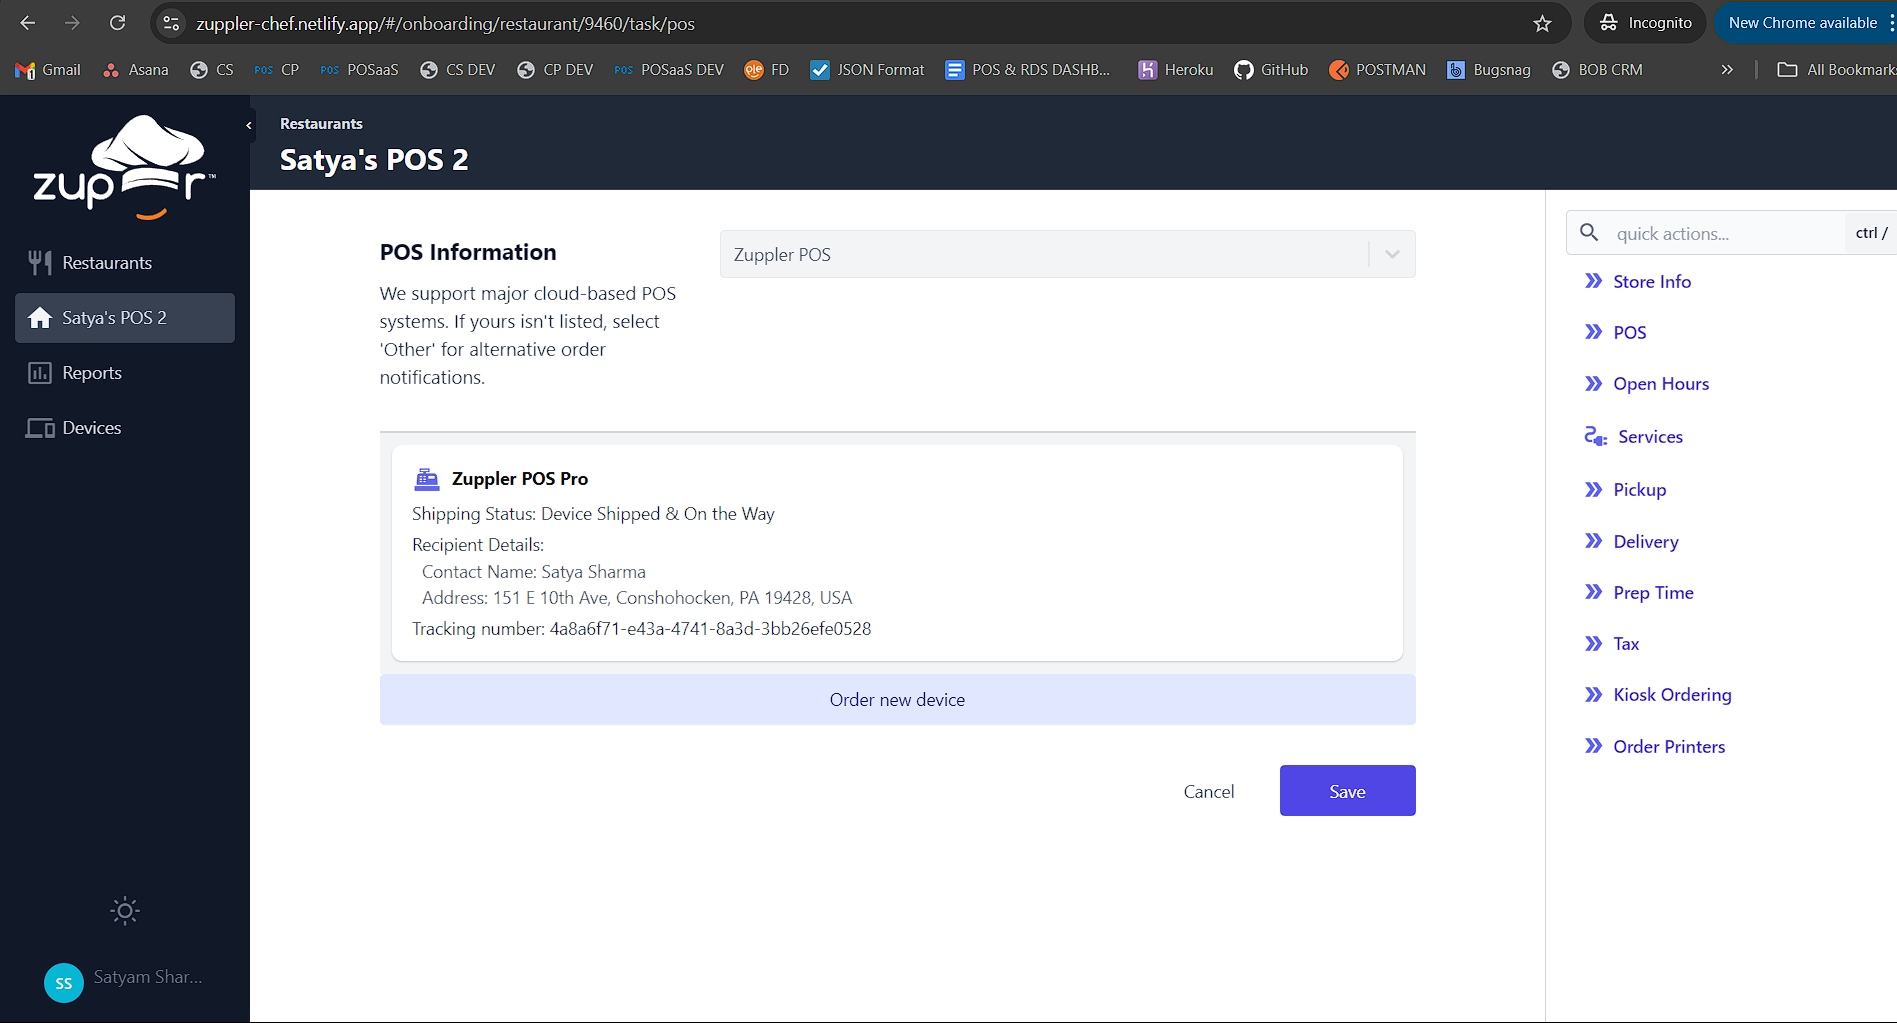Click the Incognito indicator

[x=1646, y=23]
